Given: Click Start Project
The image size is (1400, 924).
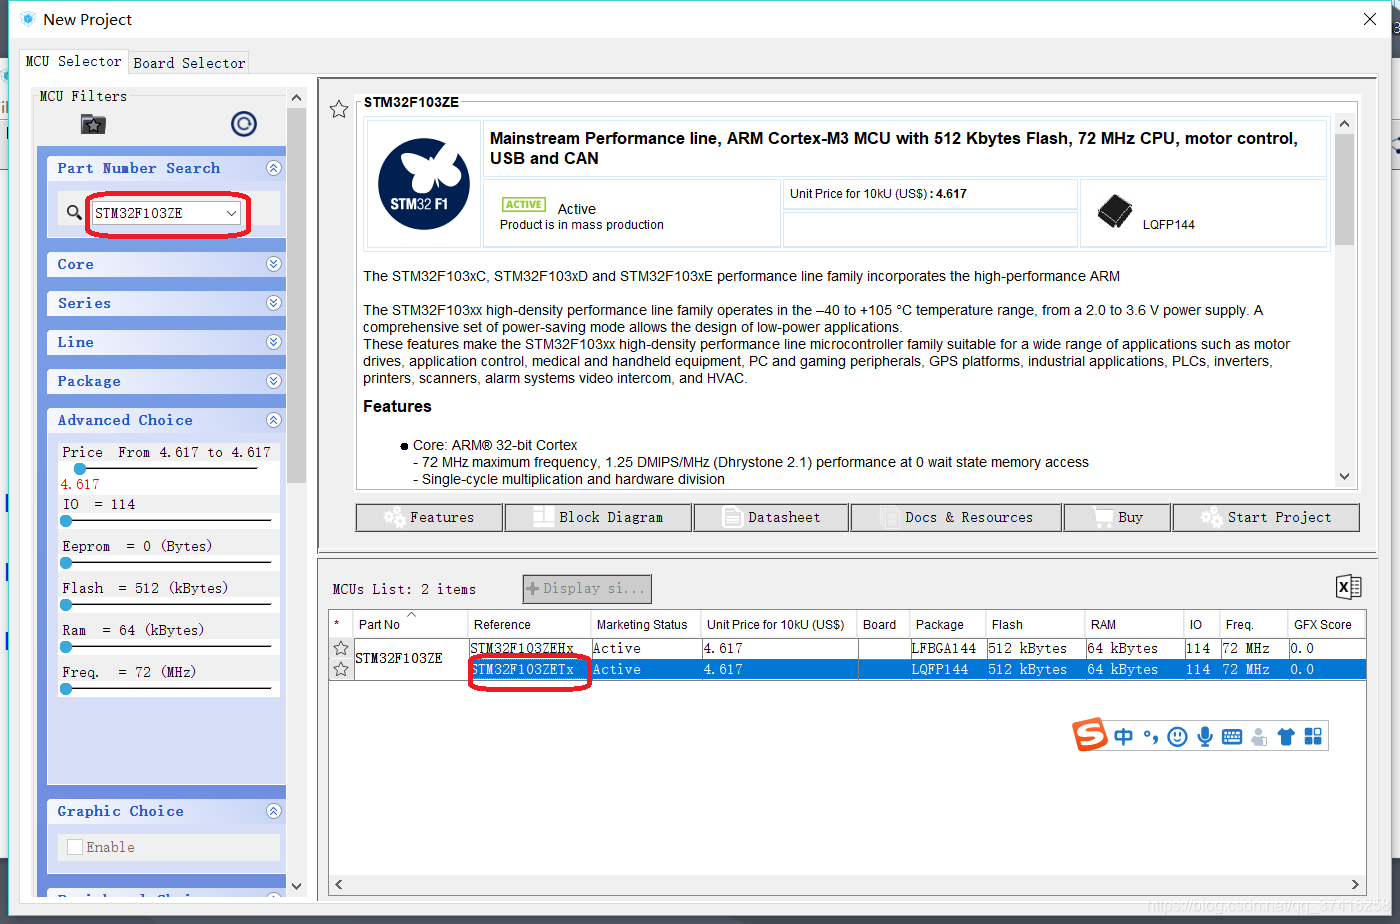Looking at the screenshot, I should coord(1266,517).
